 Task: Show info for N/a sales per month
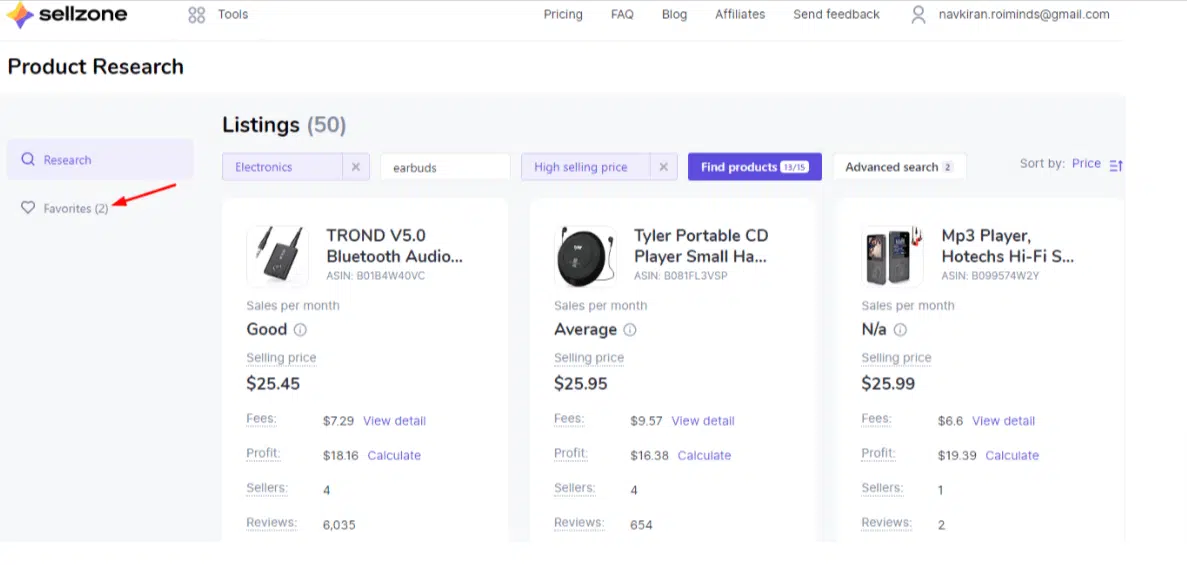900,329
